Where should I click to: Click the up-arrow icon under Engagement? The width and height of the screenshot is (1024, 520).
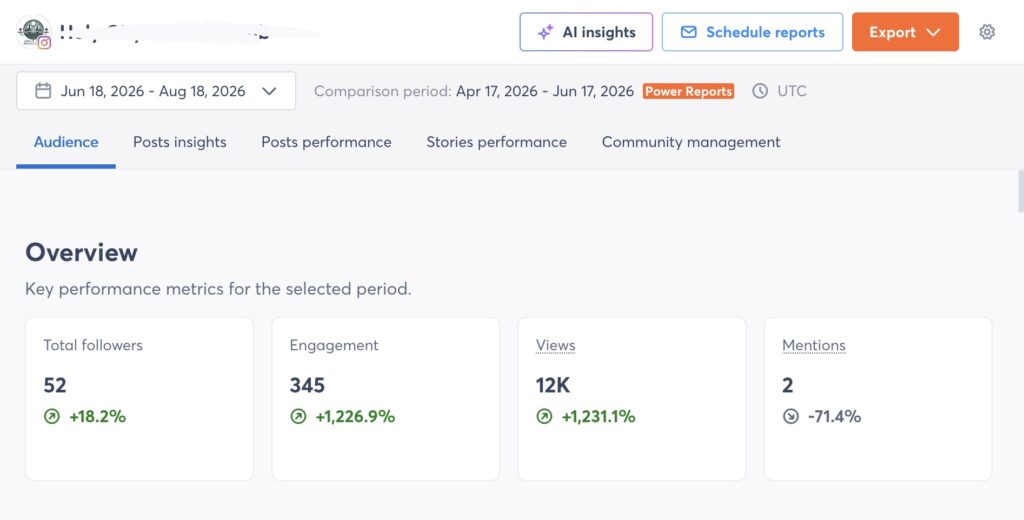point(298,416)
